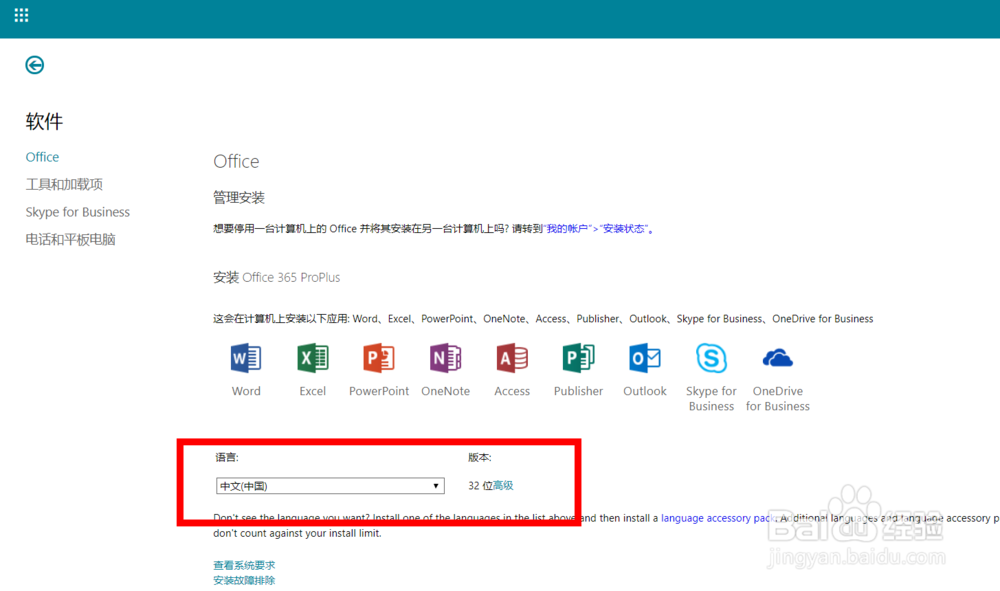Select the Publisher icon
Viewport: 1000px width, 591px height.
tap(578, 358)
